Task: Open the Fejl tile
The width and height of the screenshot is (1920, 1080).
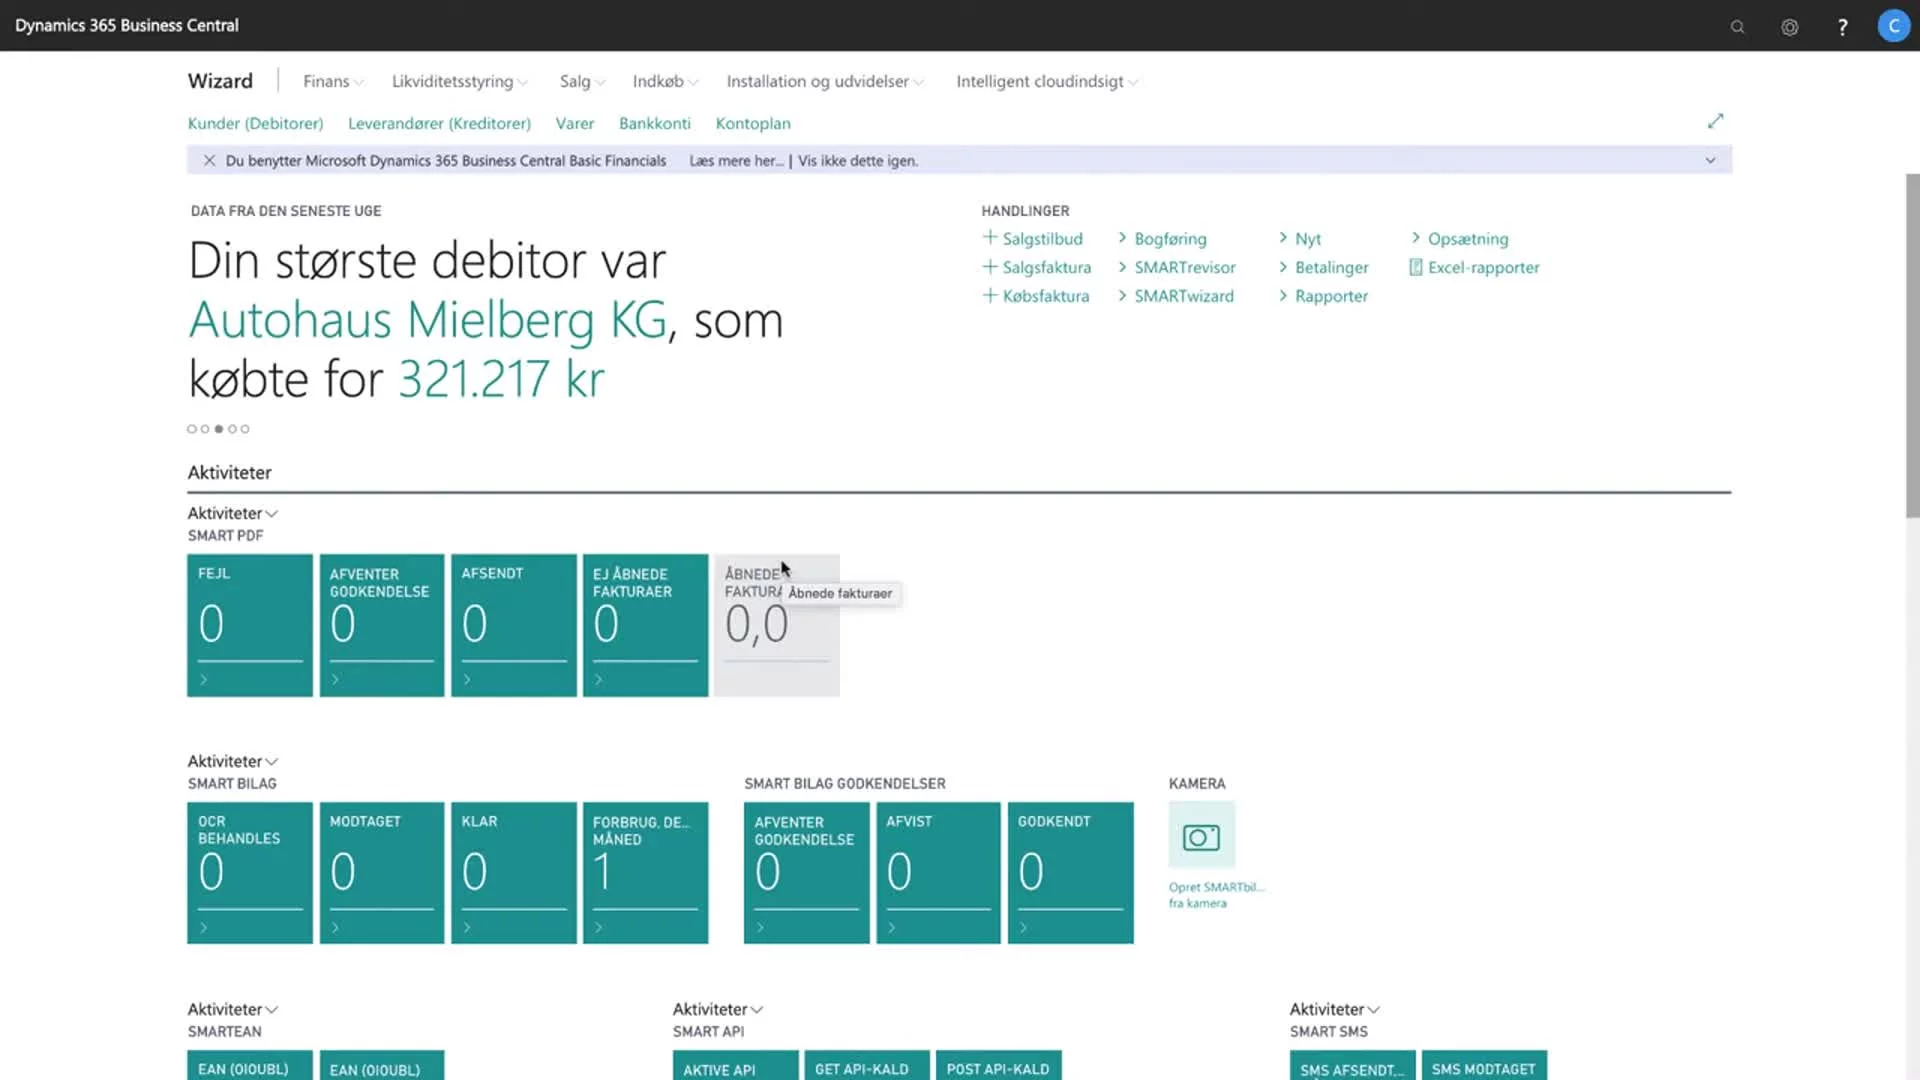Action: 250,625
